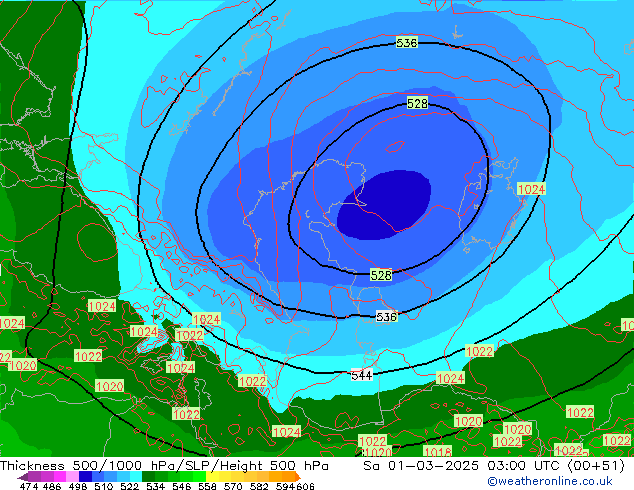Open the weatheronline.co.uk link
Viewport: 634px width, 490px height.
550,481
